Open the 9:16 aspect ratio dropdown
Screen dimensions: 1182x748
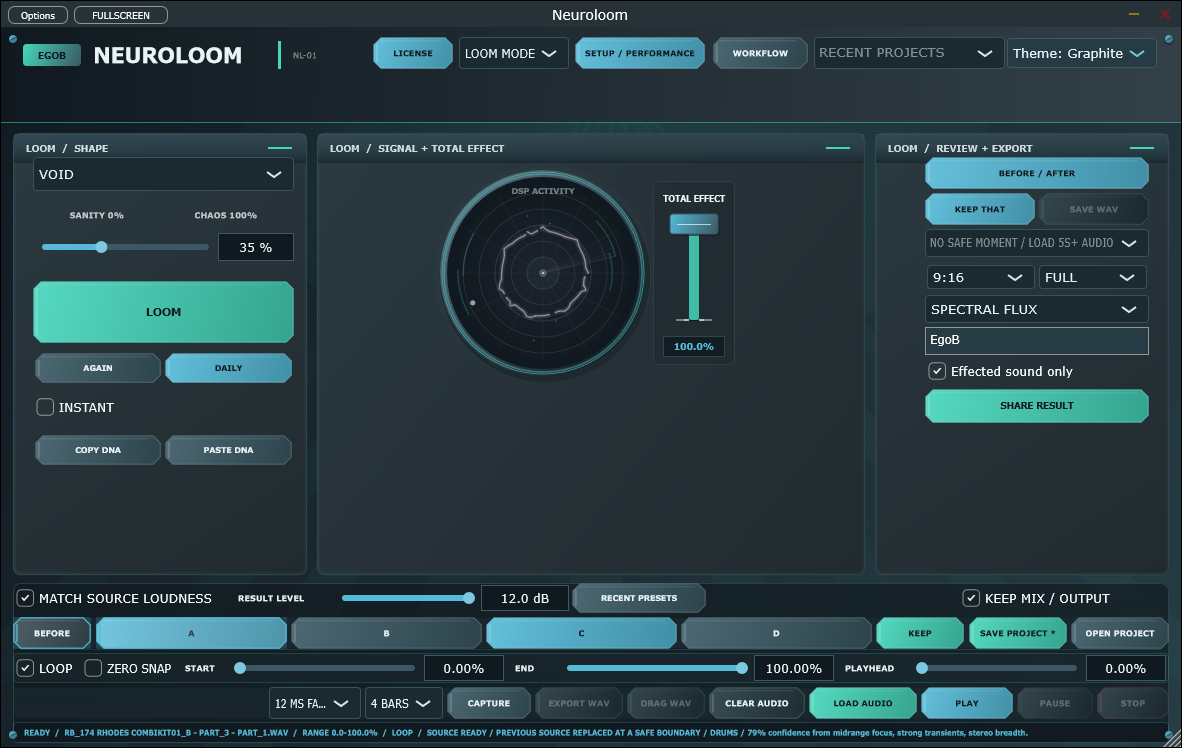coord(979,277)
